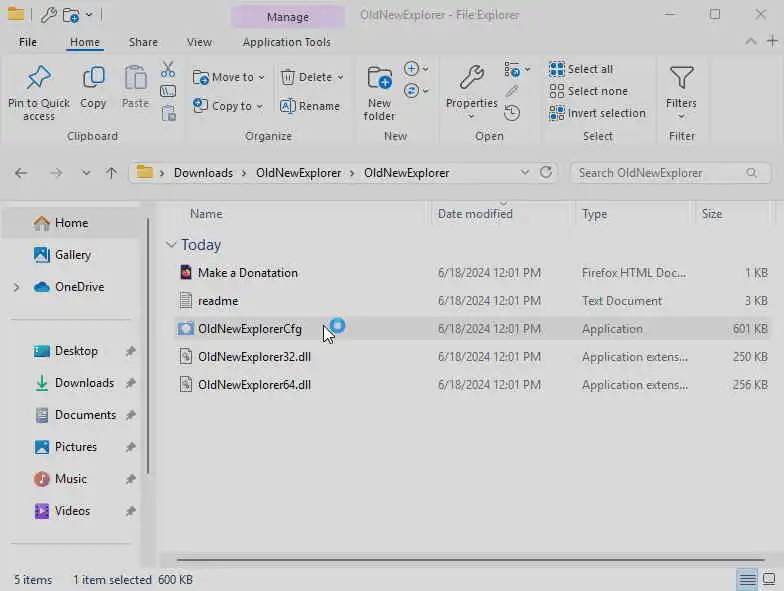
Task: Click the Downloads breadcrumb
Action: coord(203,172)
